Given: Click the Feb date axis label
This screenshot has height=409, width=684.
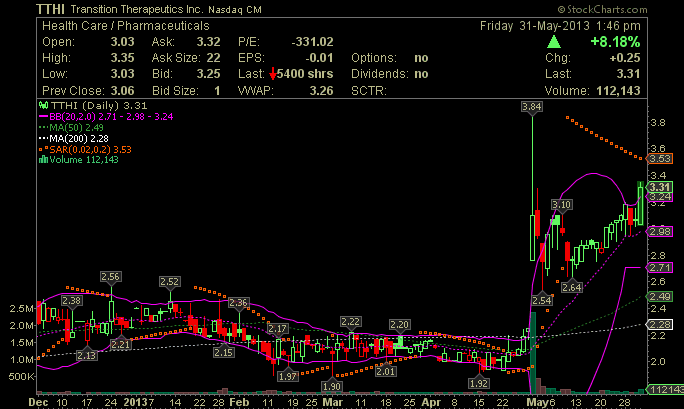Looking at the screenshot, I should pyautogui.click(x=239, y=402).
